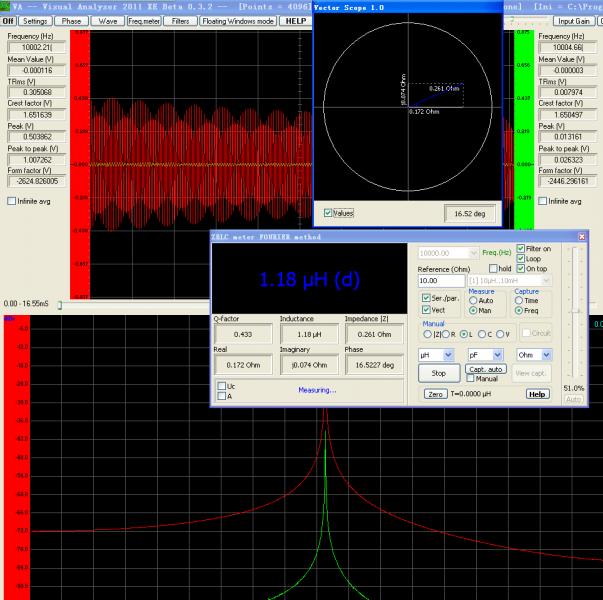Open the Phase window from toolbar
The image size is (603, 600).
click(x=73, y=20)
